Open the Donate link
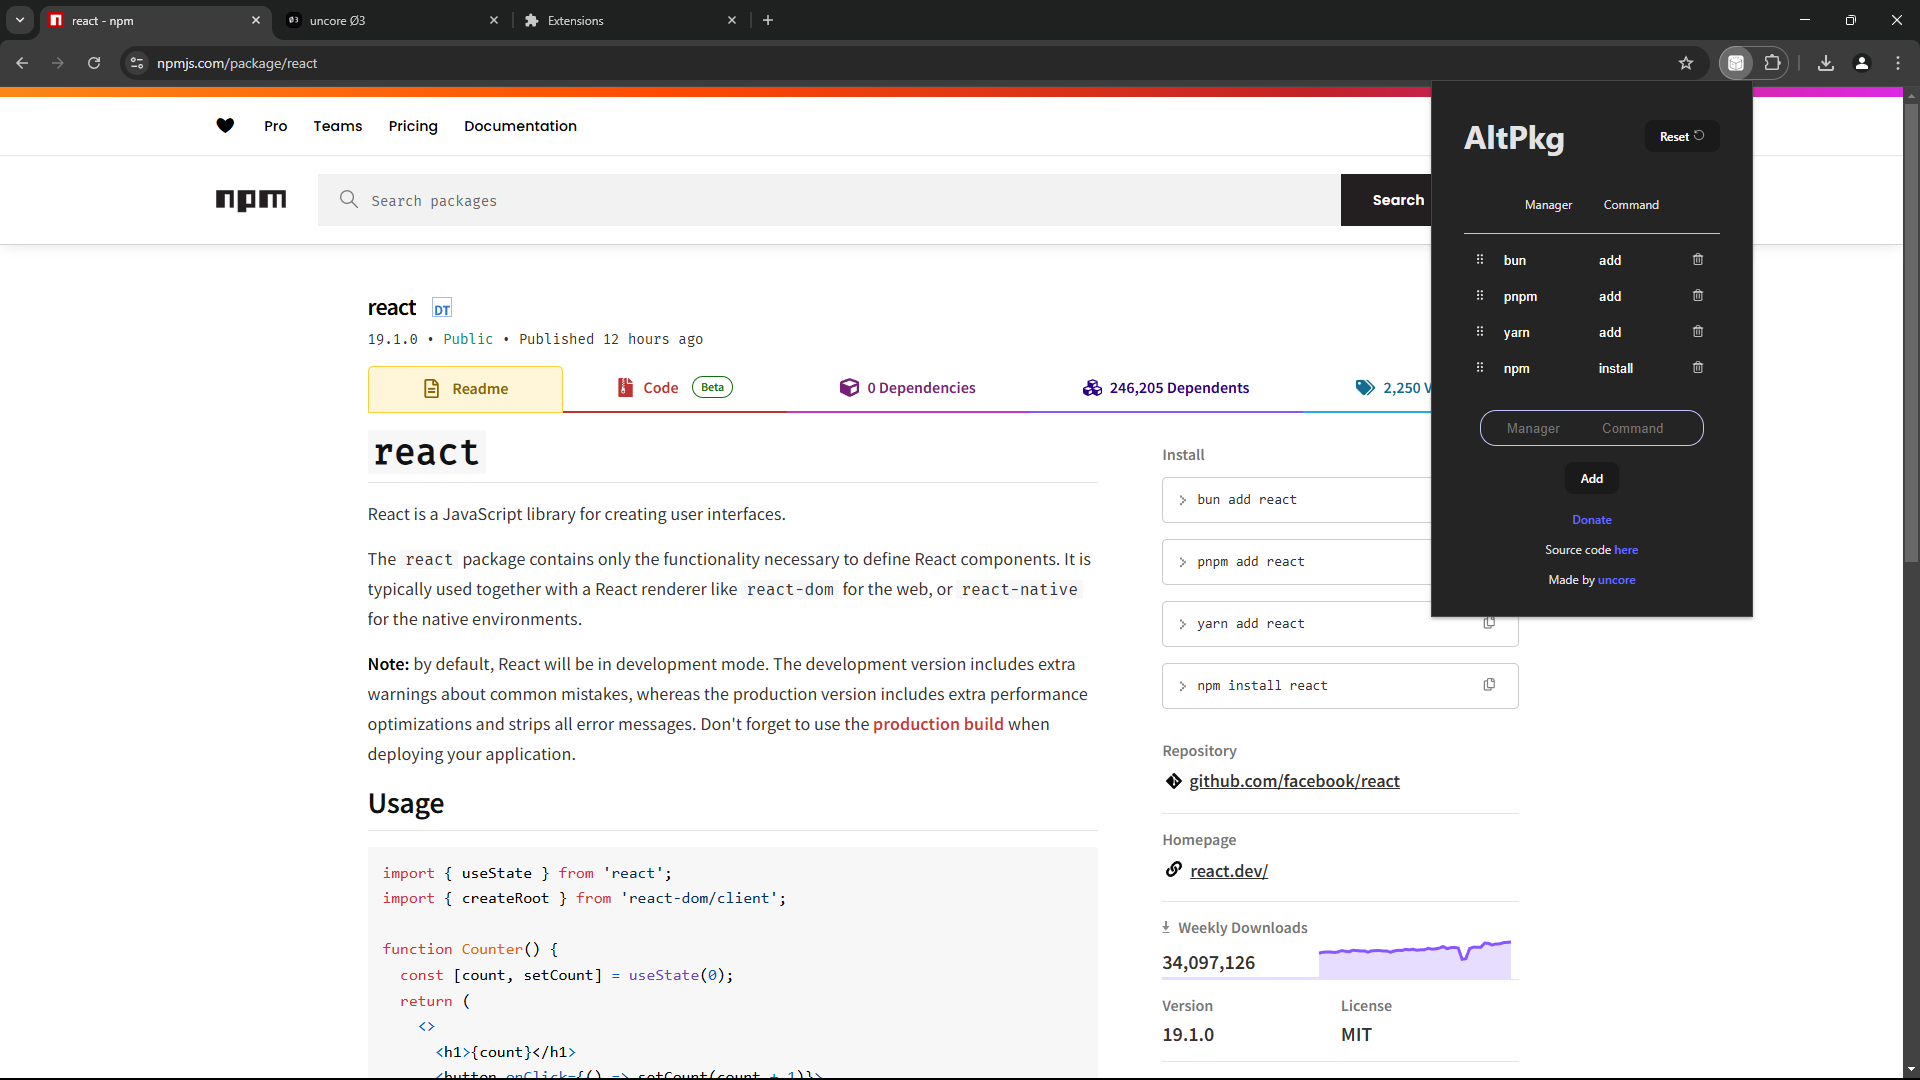1920x1080 pixels. click(x=1591, y=520)
